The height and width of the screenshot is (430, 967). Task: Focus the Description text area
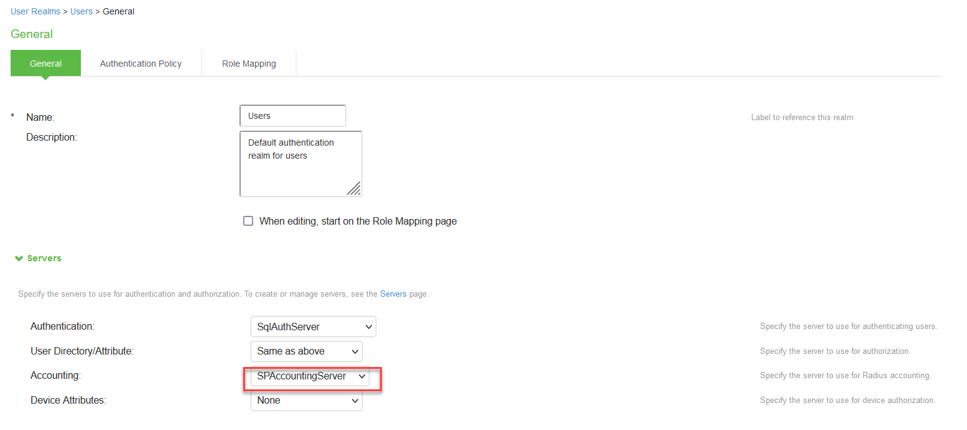(300, 163)
